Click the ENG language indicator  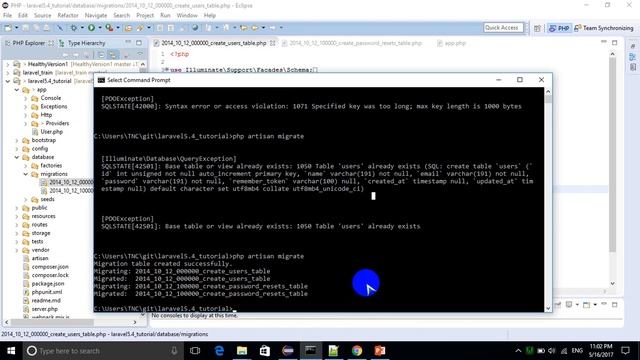[x=577, y=351]
